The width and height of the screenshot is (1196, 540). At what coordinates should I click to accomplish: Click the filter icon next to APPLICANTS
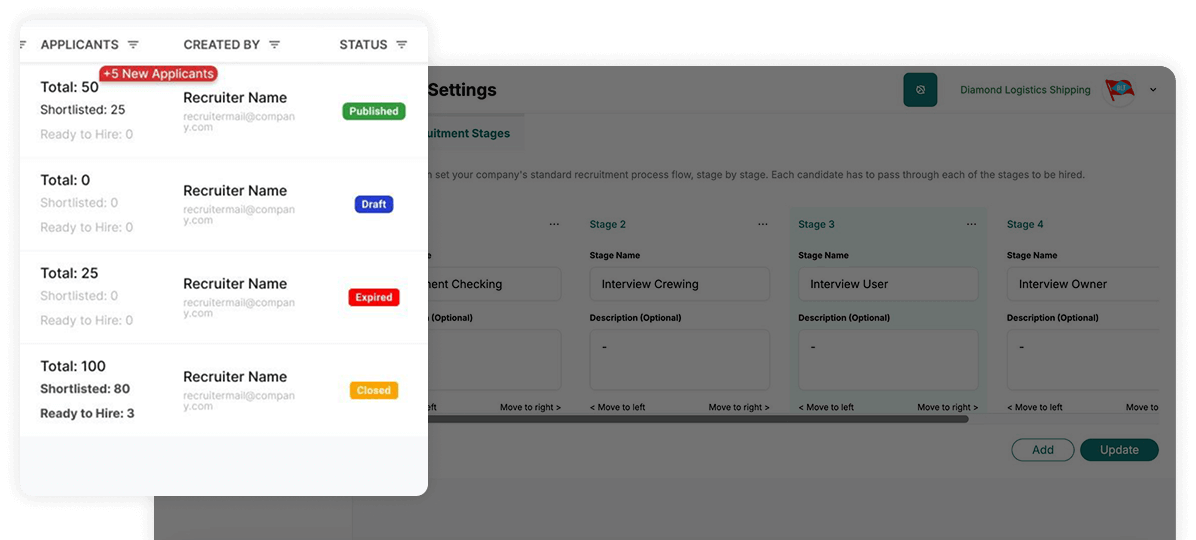pos(133,45)
